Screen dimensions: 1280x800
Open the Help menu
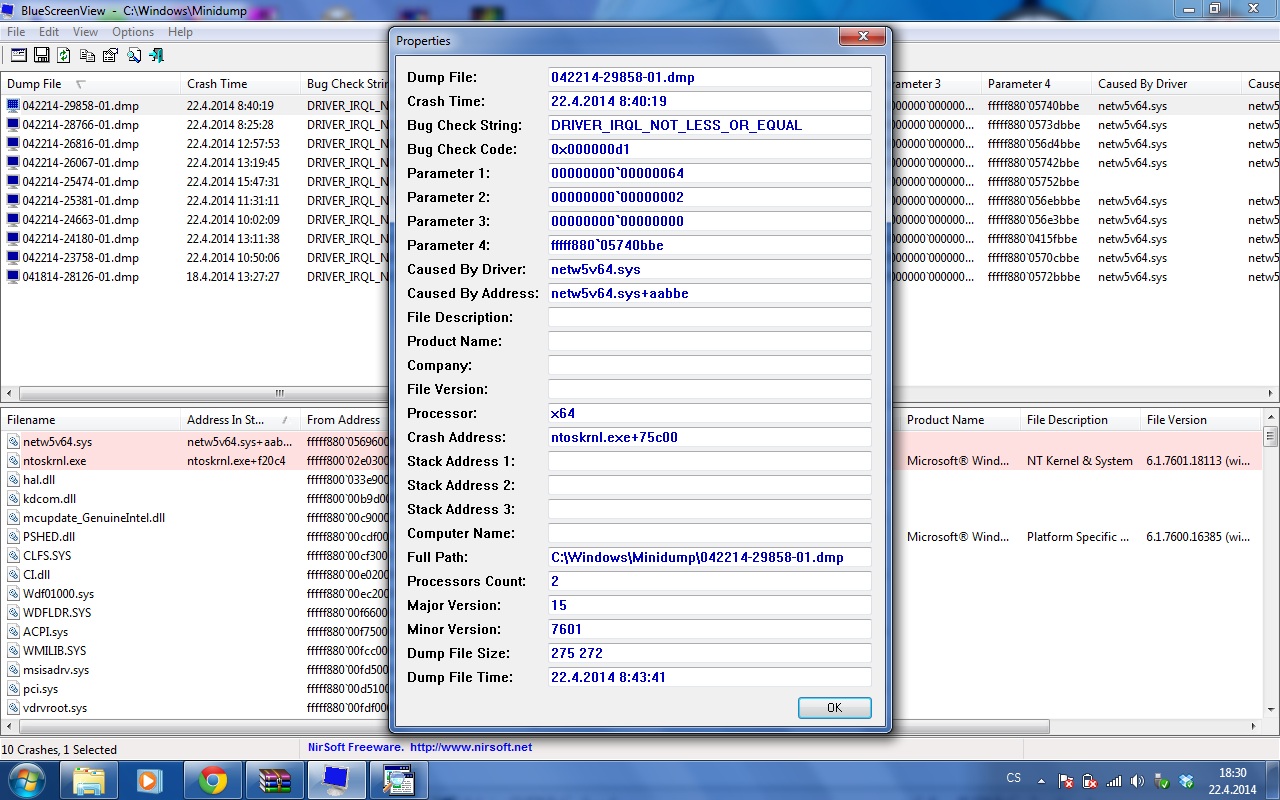point(180,32)
